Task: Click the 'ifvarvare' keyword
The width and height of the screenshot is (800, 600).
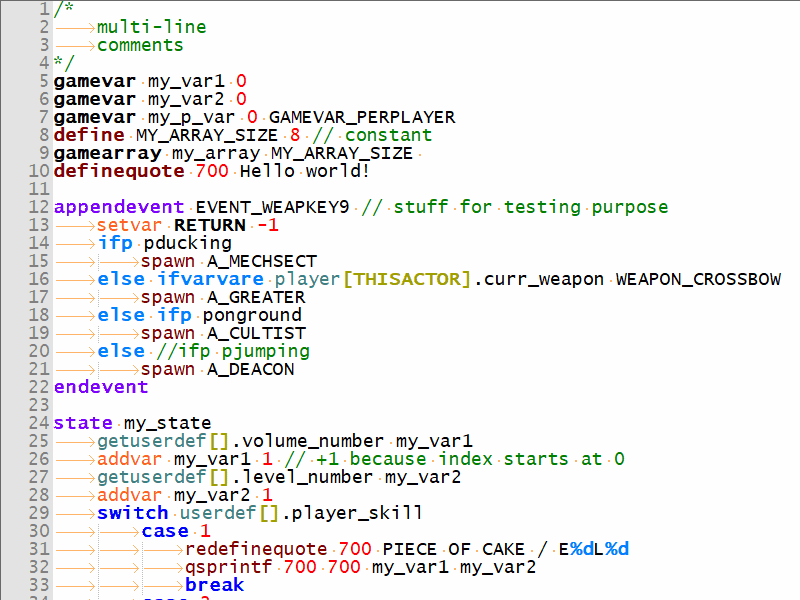Action: pyautogui.click(x=210, y=279)
